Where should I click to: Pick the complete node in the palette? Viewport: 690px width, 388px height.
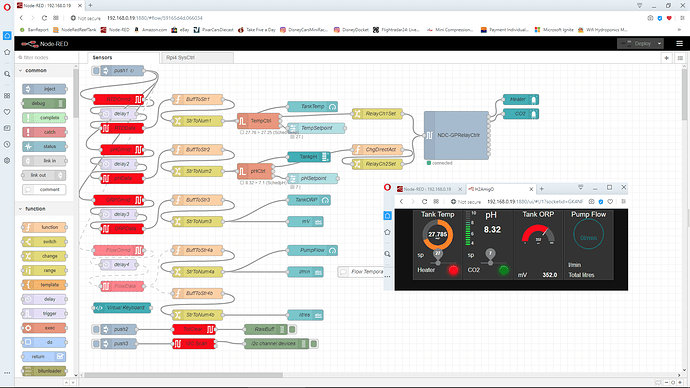point(44,118)
